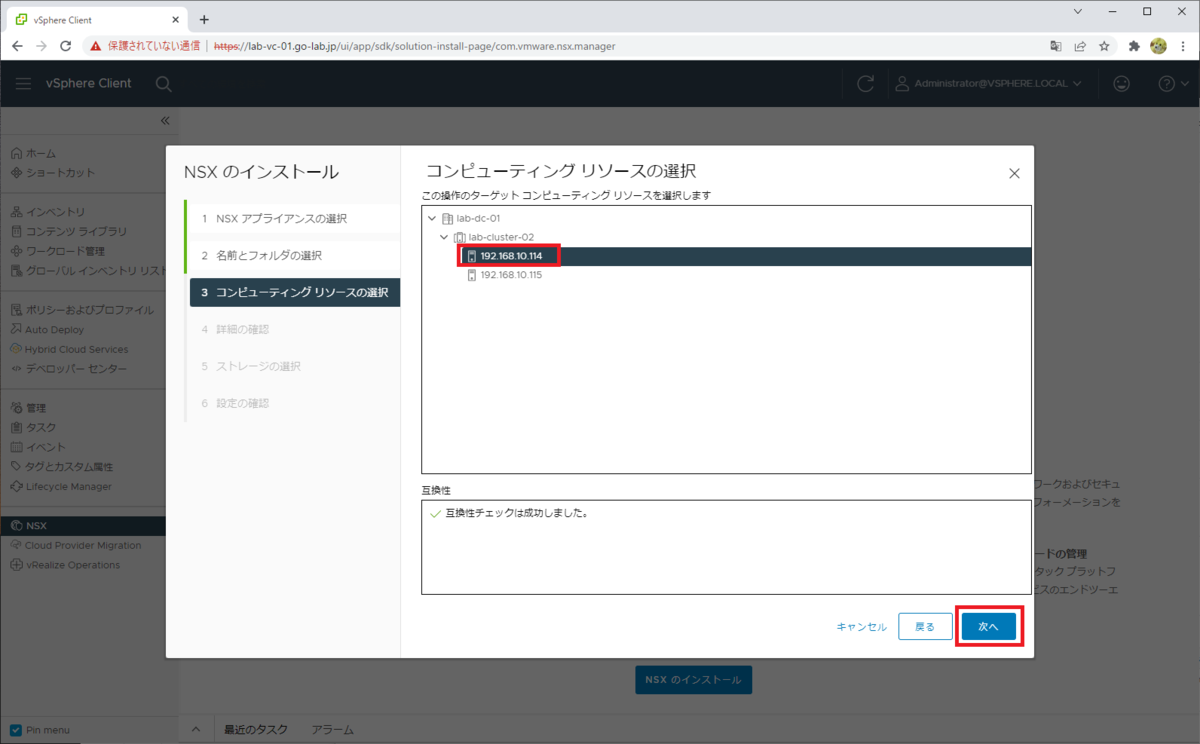This screenshot has height=744, width=1200.
Task: Reload the page with the browser refresh icon
Action: 66,46
